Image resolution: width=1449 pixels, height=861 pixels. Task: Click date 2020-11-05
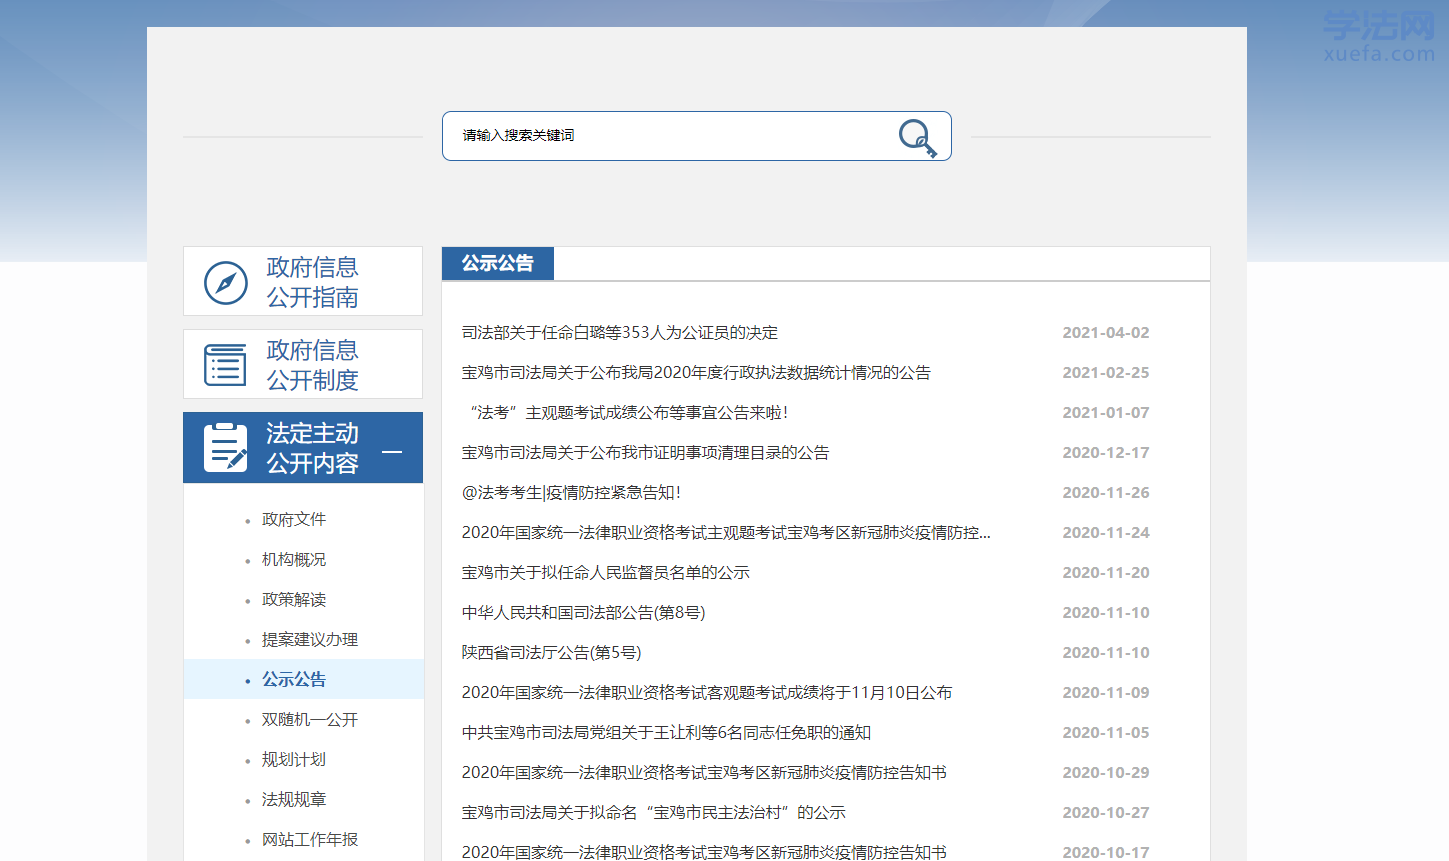1106,732
